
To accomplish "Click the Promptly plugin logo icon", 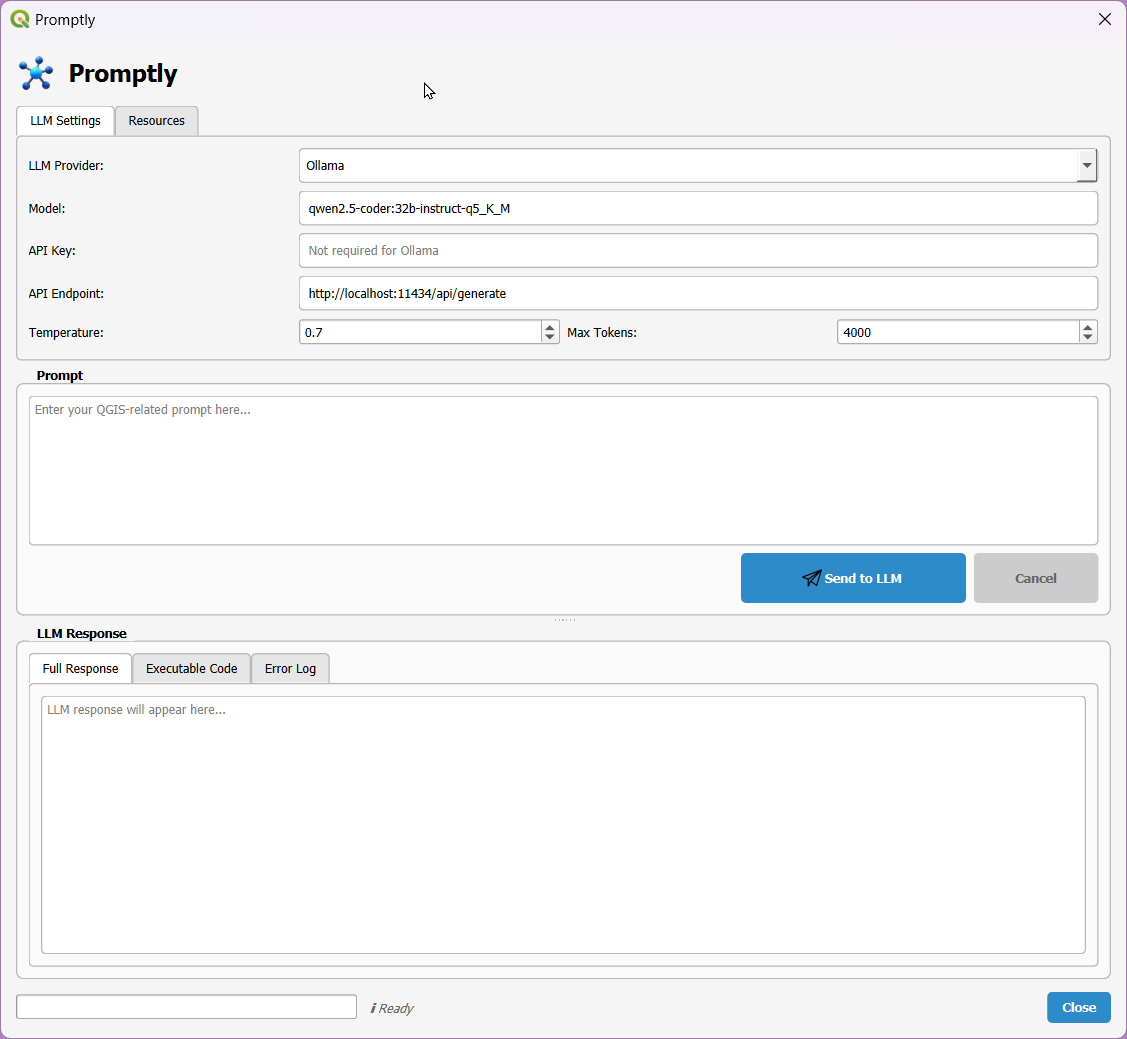I will click(x=36, y=72).
